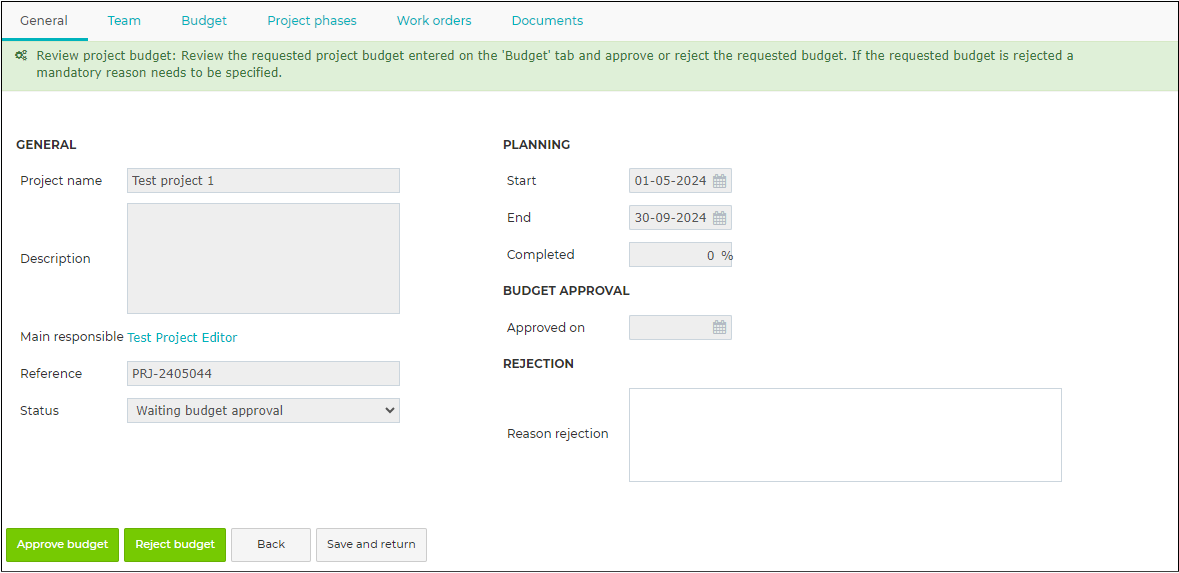This screenshot has width=1179, height=573.
Task: Click the Main responsible label
Action: 71,337
